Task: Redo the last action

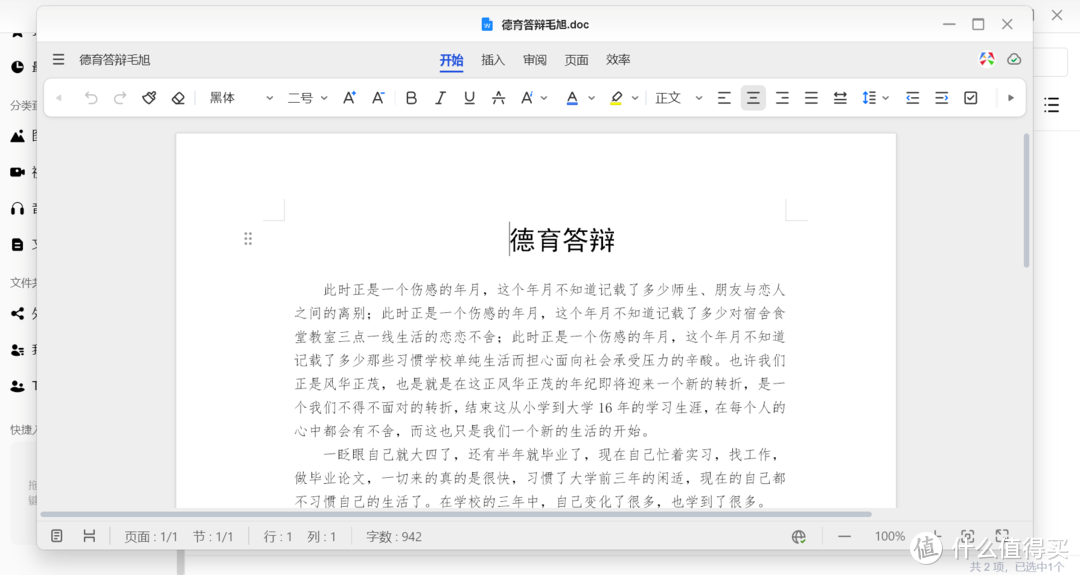Action: pyautogui.click(x=120, y=98)
